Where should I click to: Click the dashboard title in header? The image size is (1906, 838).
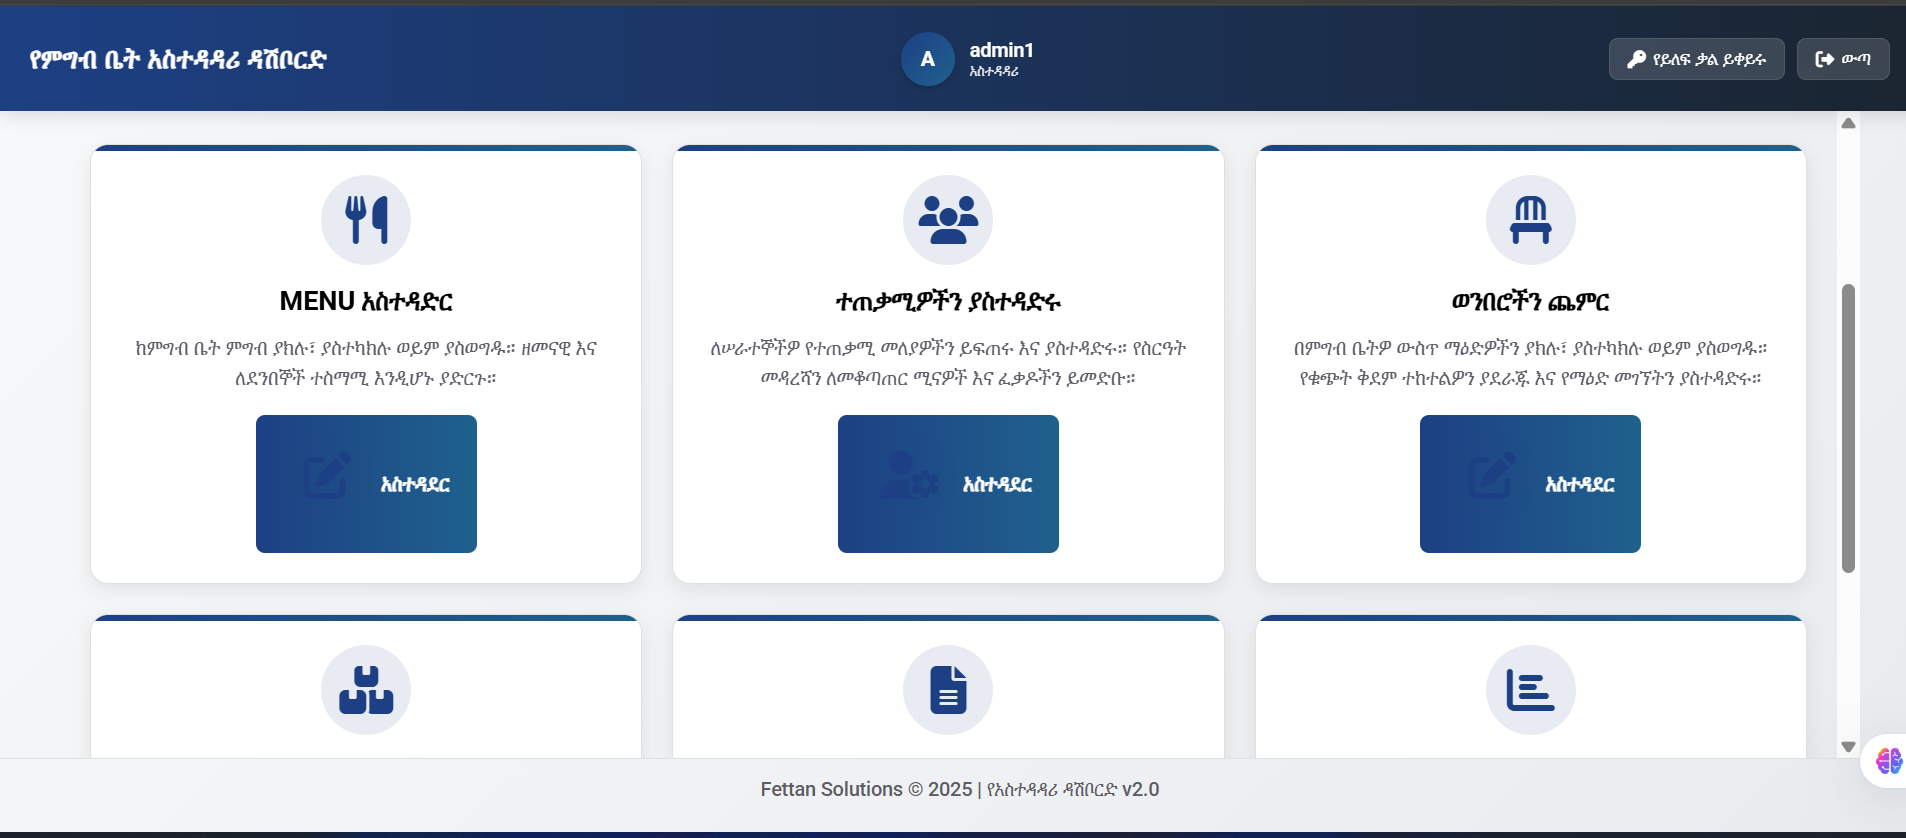(x=178, y=60)
